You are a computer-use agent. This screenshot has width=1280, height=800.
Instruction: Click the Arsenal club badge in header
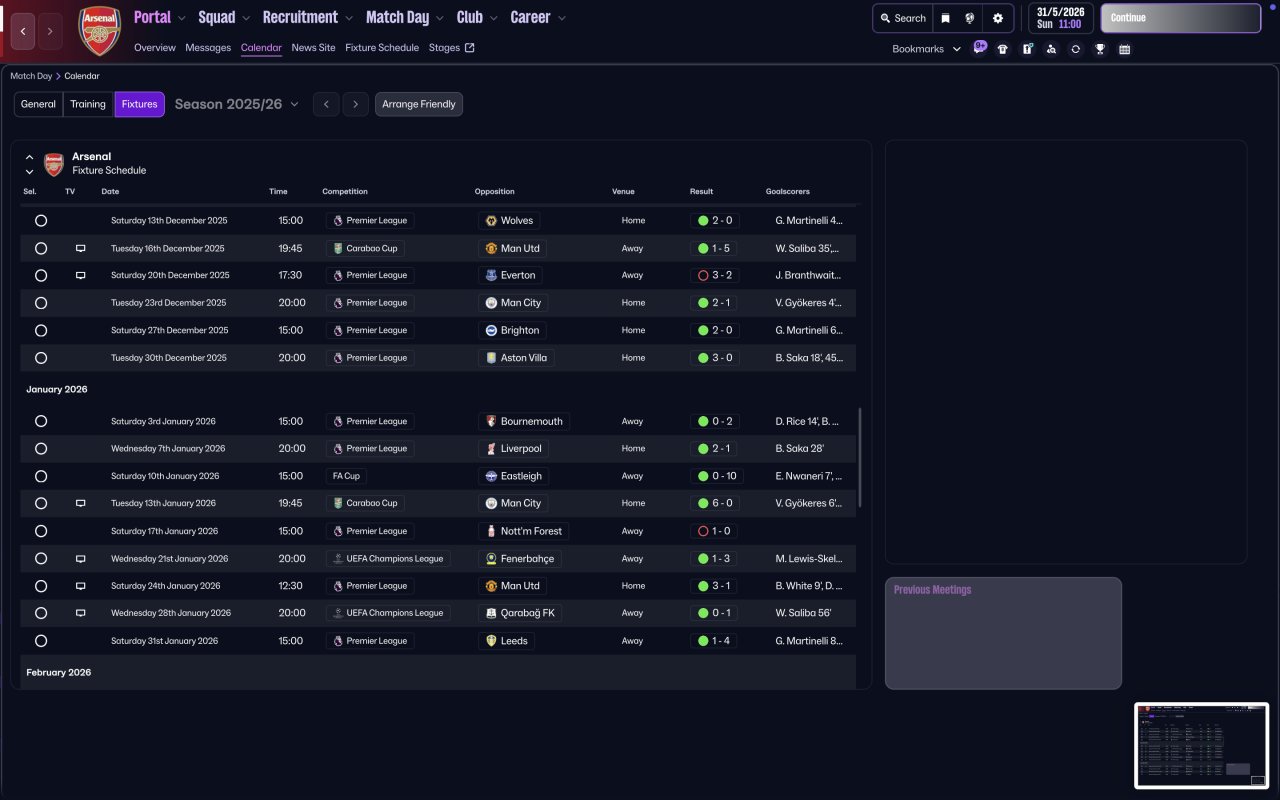click(x=99, y=31)
